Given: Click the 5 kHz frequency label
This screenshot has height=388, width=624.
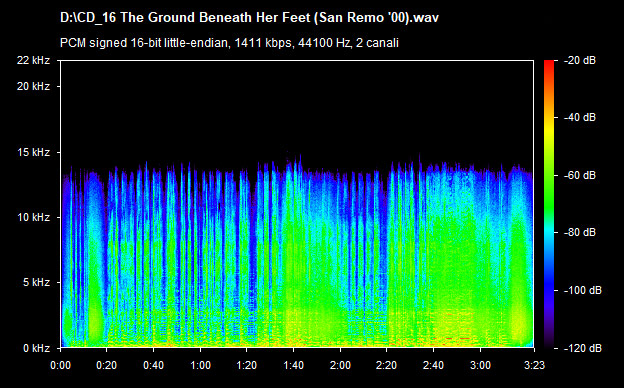Looking at the screenshot, I should pyautogui.click(x=37, y=283).
